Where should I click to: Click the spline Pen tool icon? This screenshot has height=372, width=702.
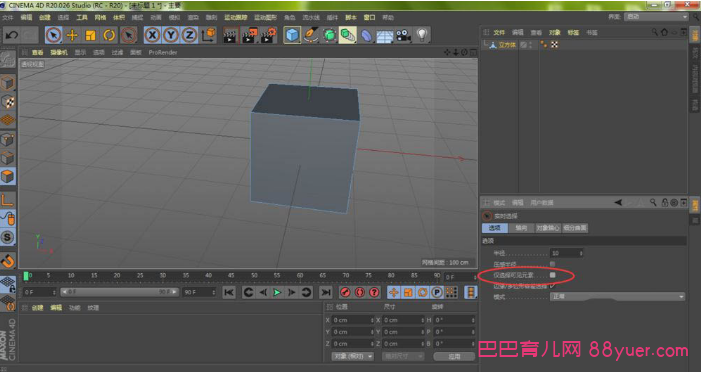coord(310,35)
